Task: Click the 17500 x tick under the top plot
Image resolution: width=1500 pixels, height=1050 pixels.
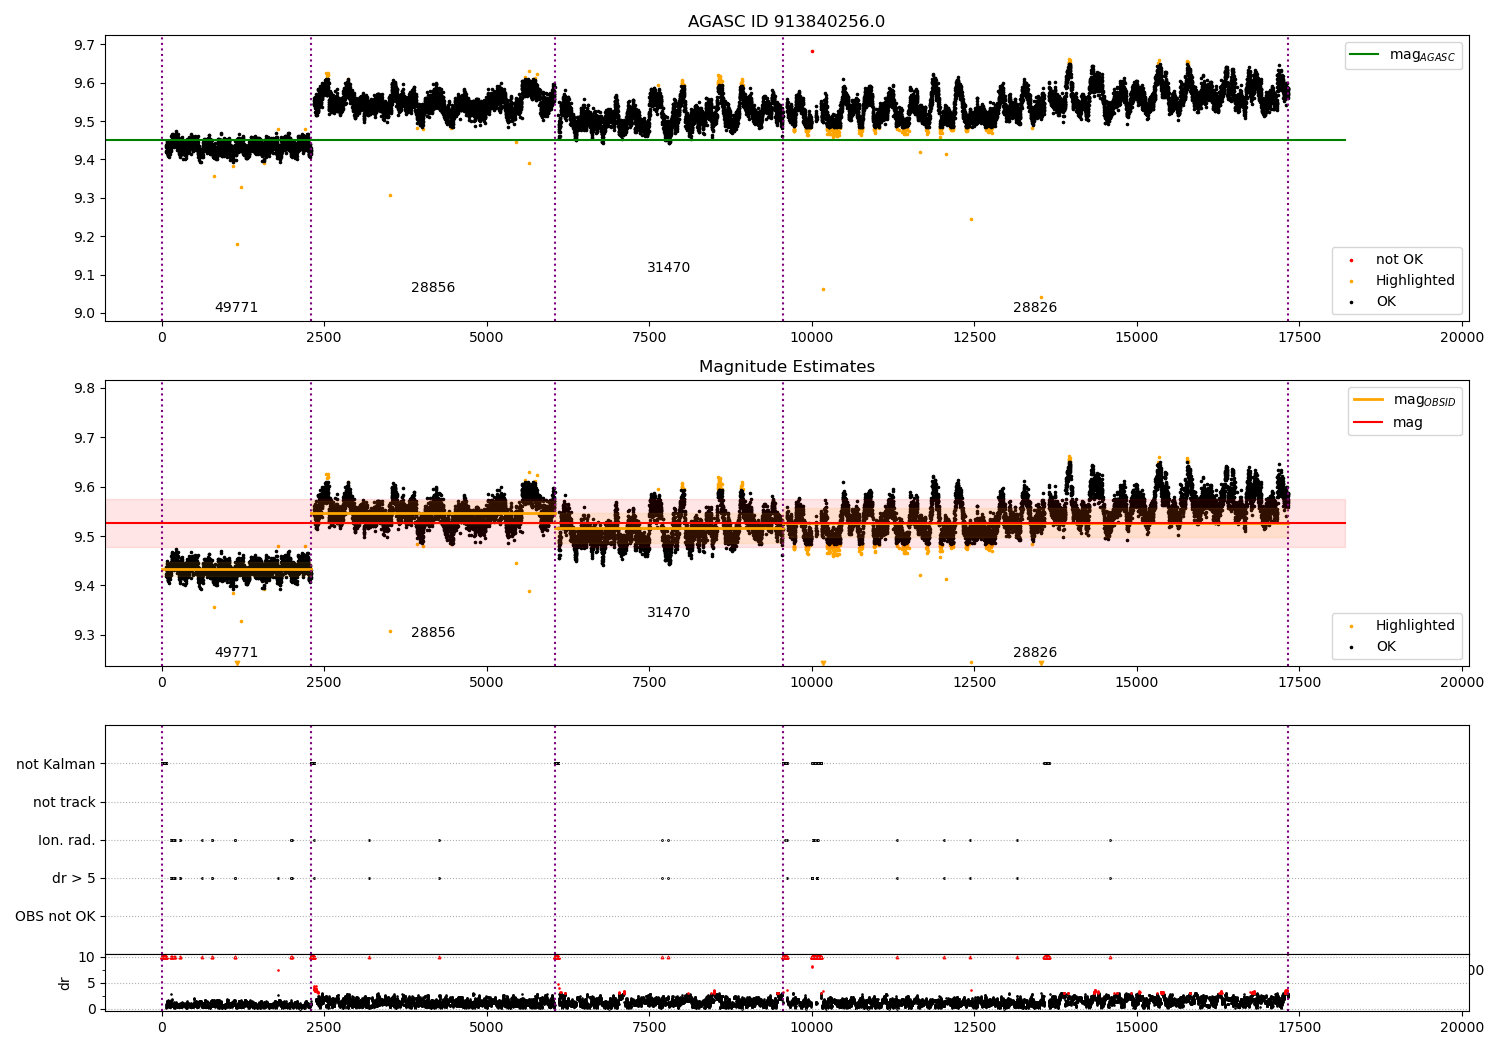Action: [x=1299, y=338]
